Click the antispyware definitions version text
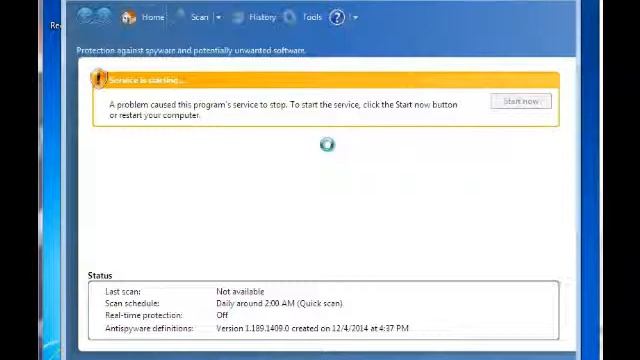The height and width of the screenshot is (360, 640). [x=312, y=328]
